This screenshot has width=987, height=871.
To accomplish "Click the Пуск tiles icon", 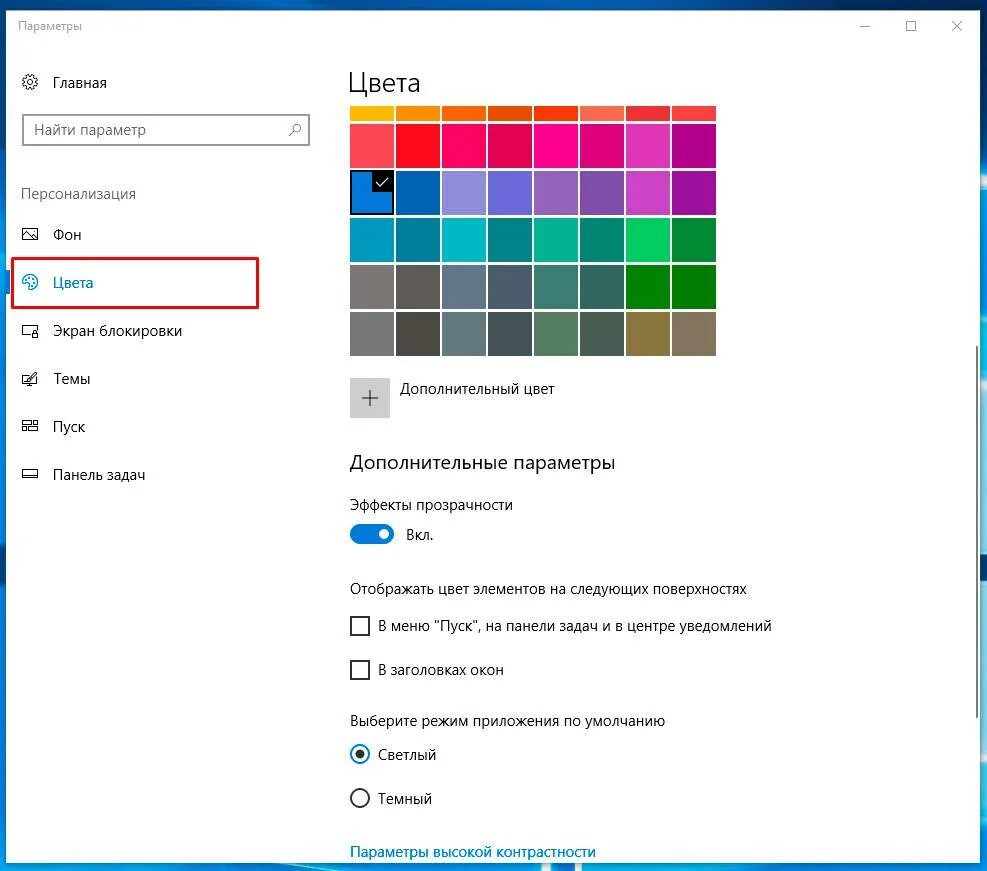I will click(30, 426).
